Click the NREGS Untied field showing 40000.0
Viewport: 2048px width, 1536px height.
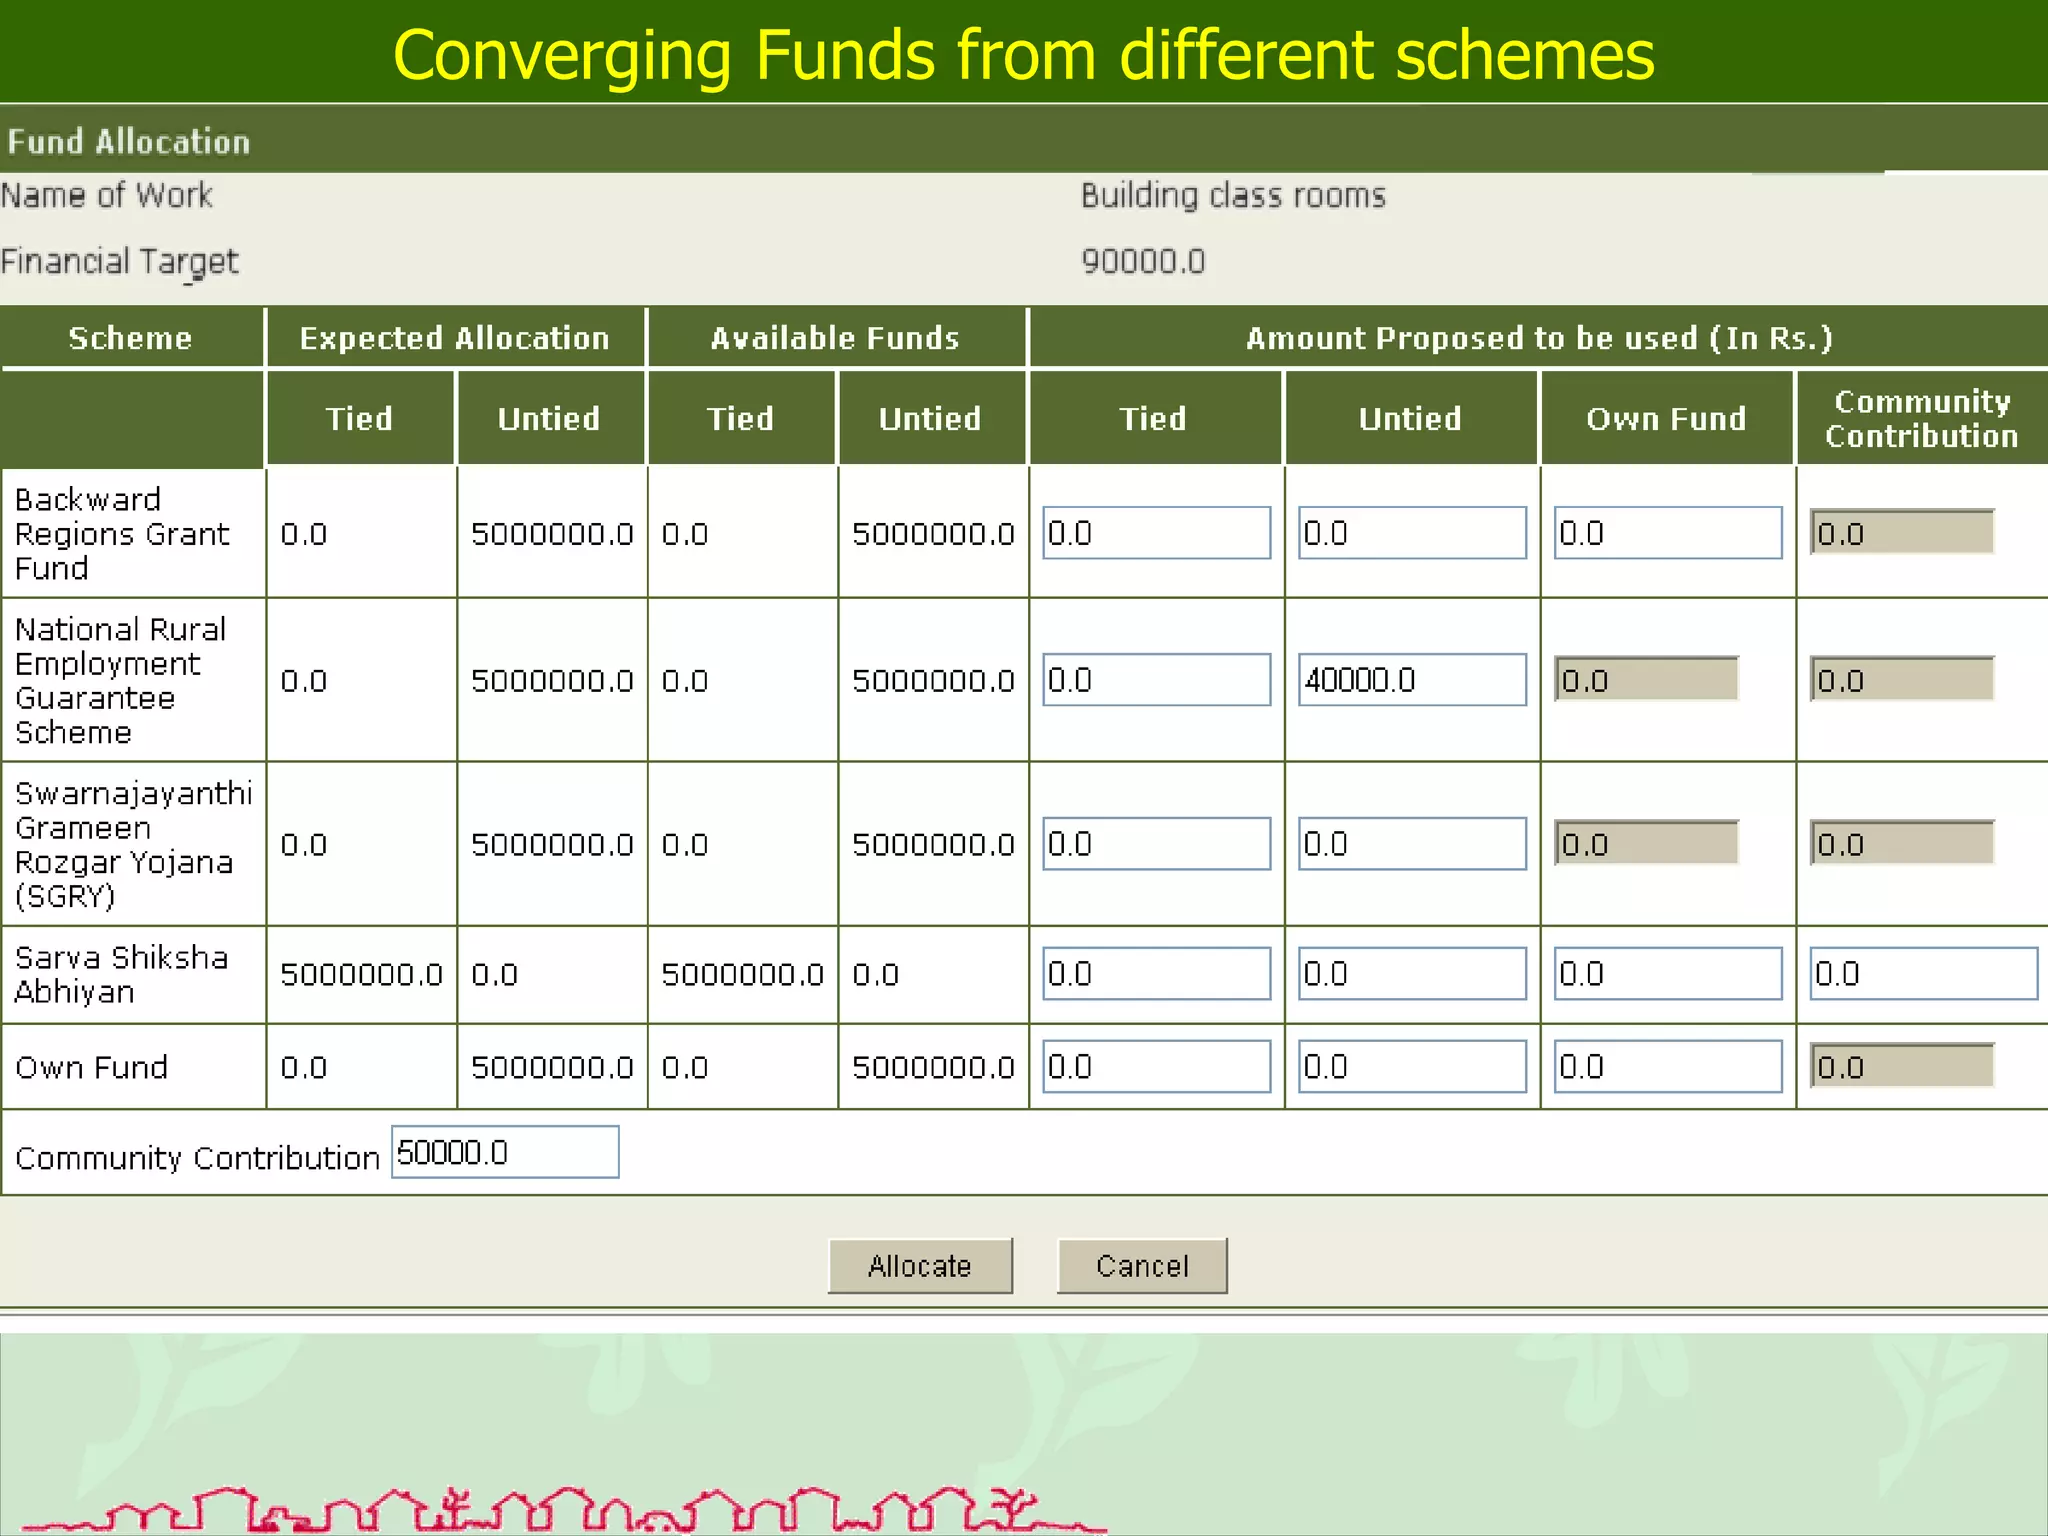[x=1412, y=680]
